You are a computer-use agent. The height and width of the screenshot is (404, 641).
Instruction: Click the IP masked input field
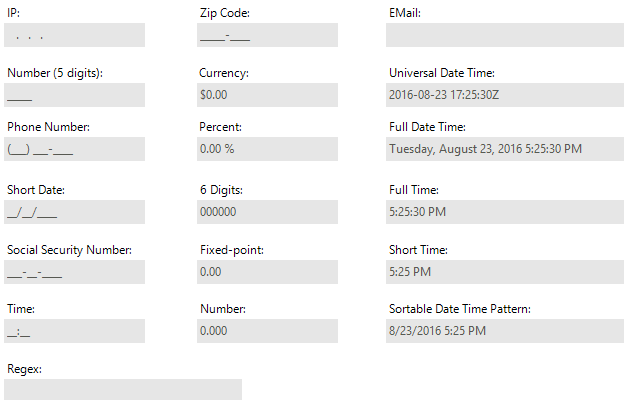(74, 35)
